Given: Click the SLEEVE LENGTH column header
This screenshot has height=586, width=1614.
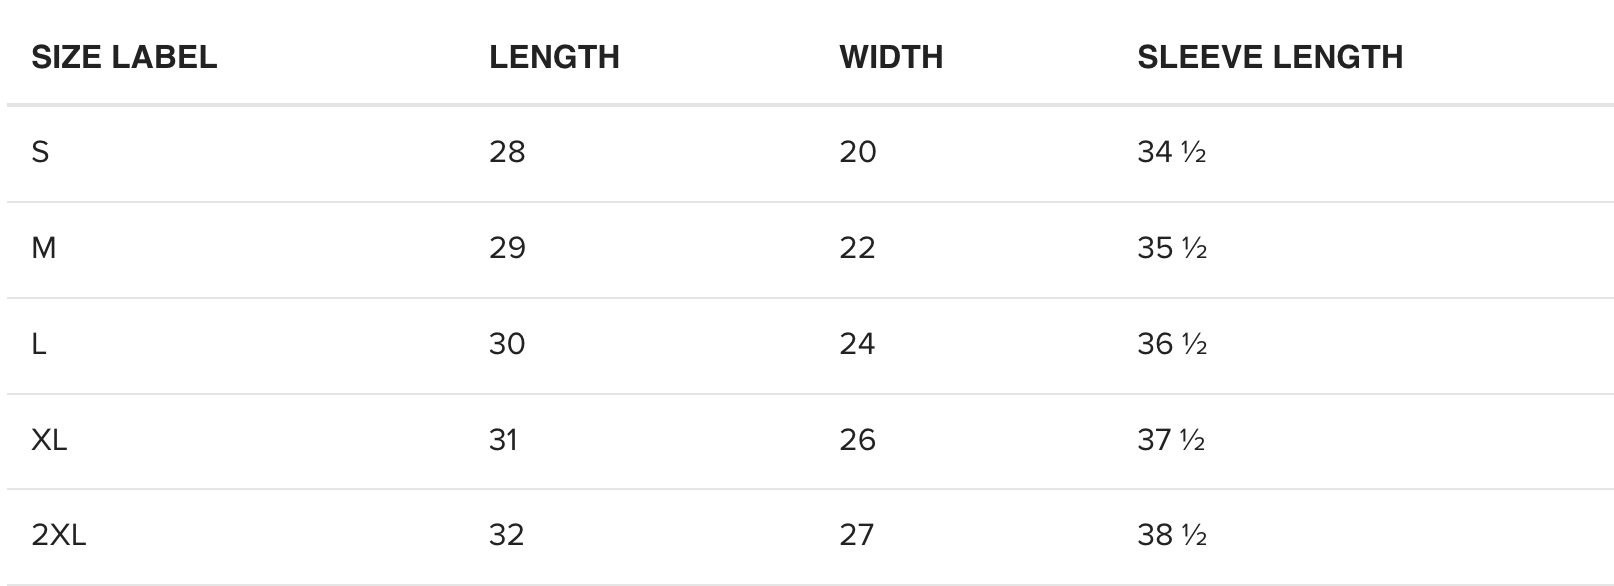Looking at the screenshot, I should point(1270,57).
